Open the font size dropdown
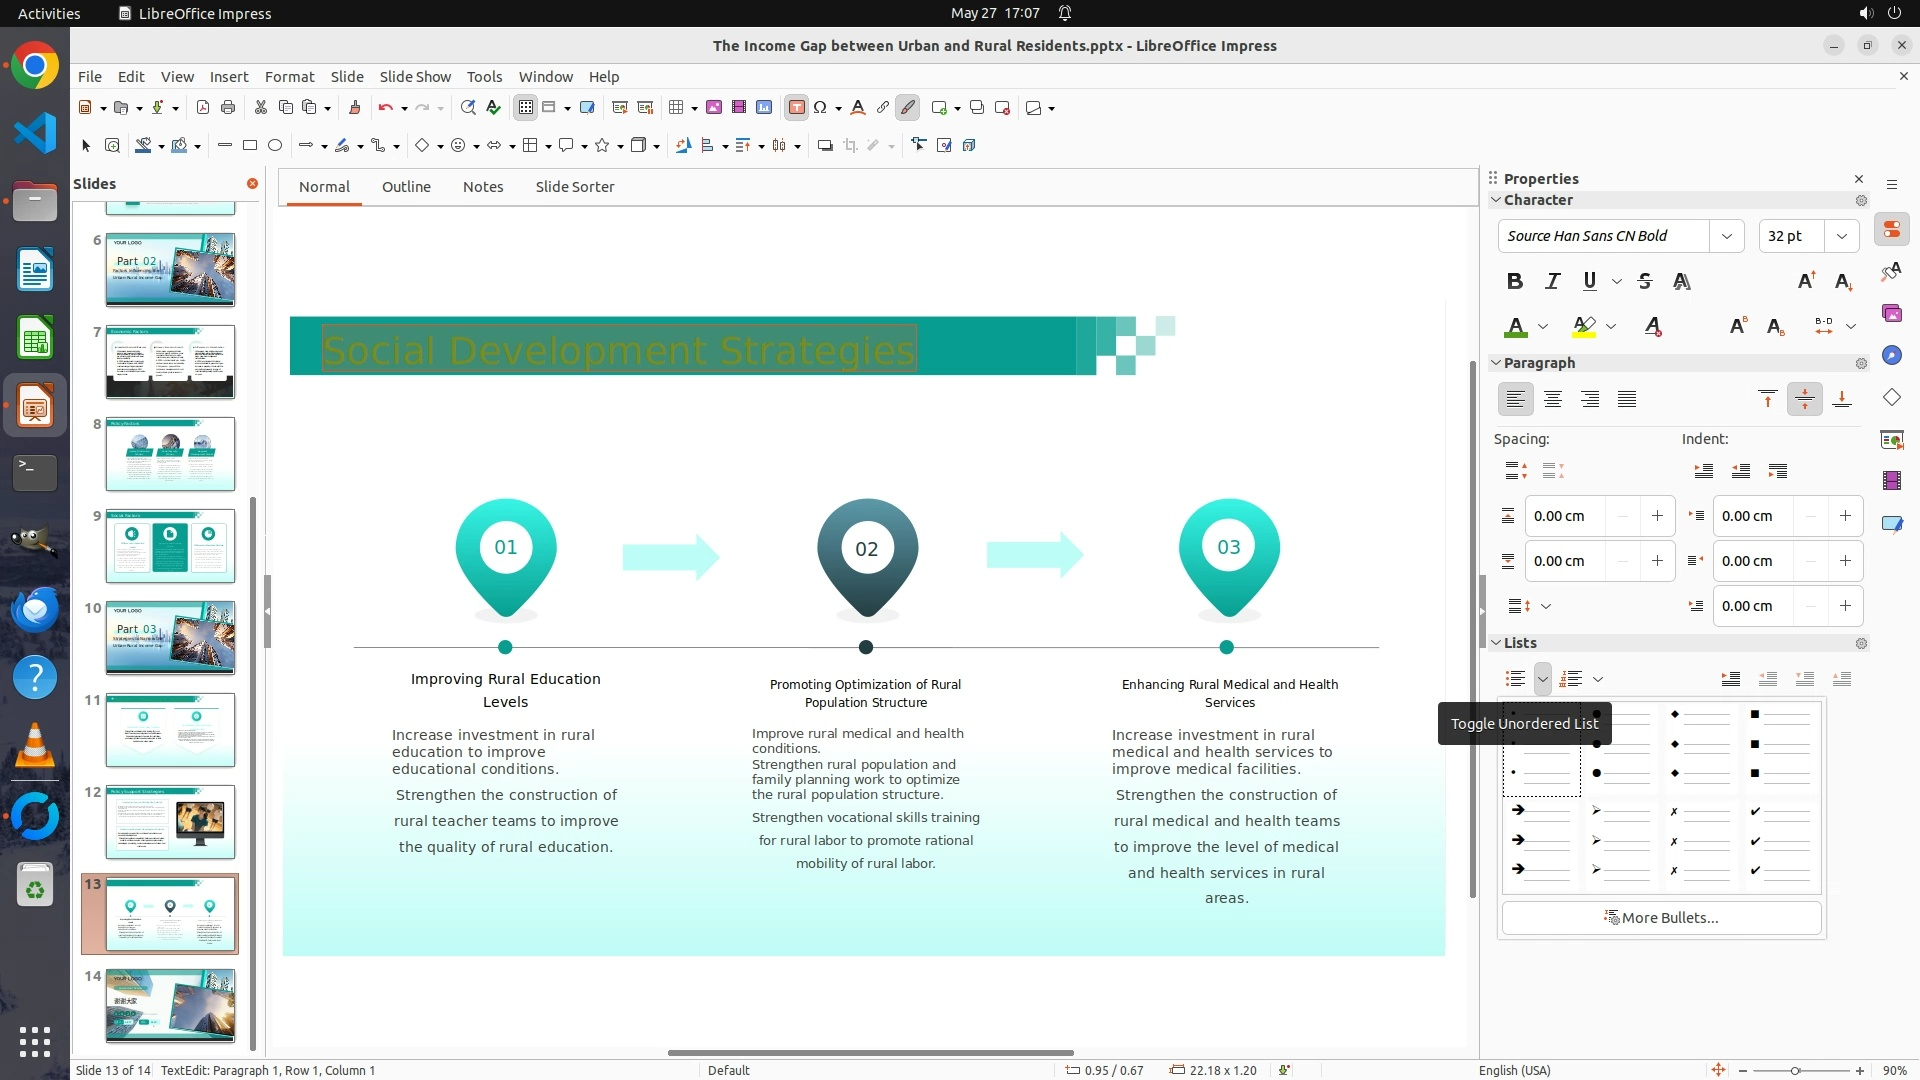The image size is (1920, 1080). click(x=1841, y=236)
